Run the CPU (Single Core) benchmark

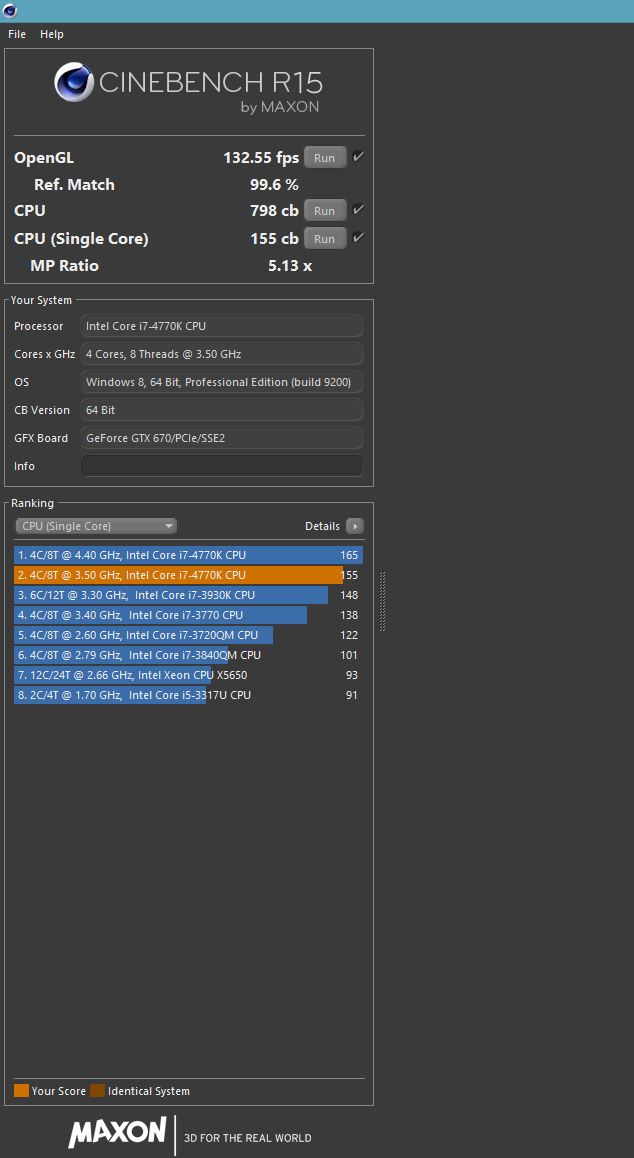325,239
